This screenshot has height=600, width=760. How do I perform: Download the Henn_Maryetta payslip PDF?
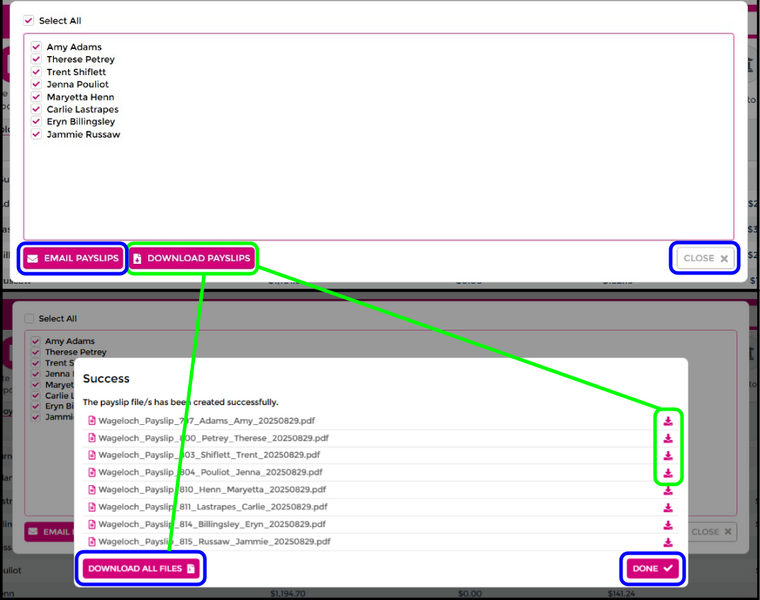coord(668,490)
